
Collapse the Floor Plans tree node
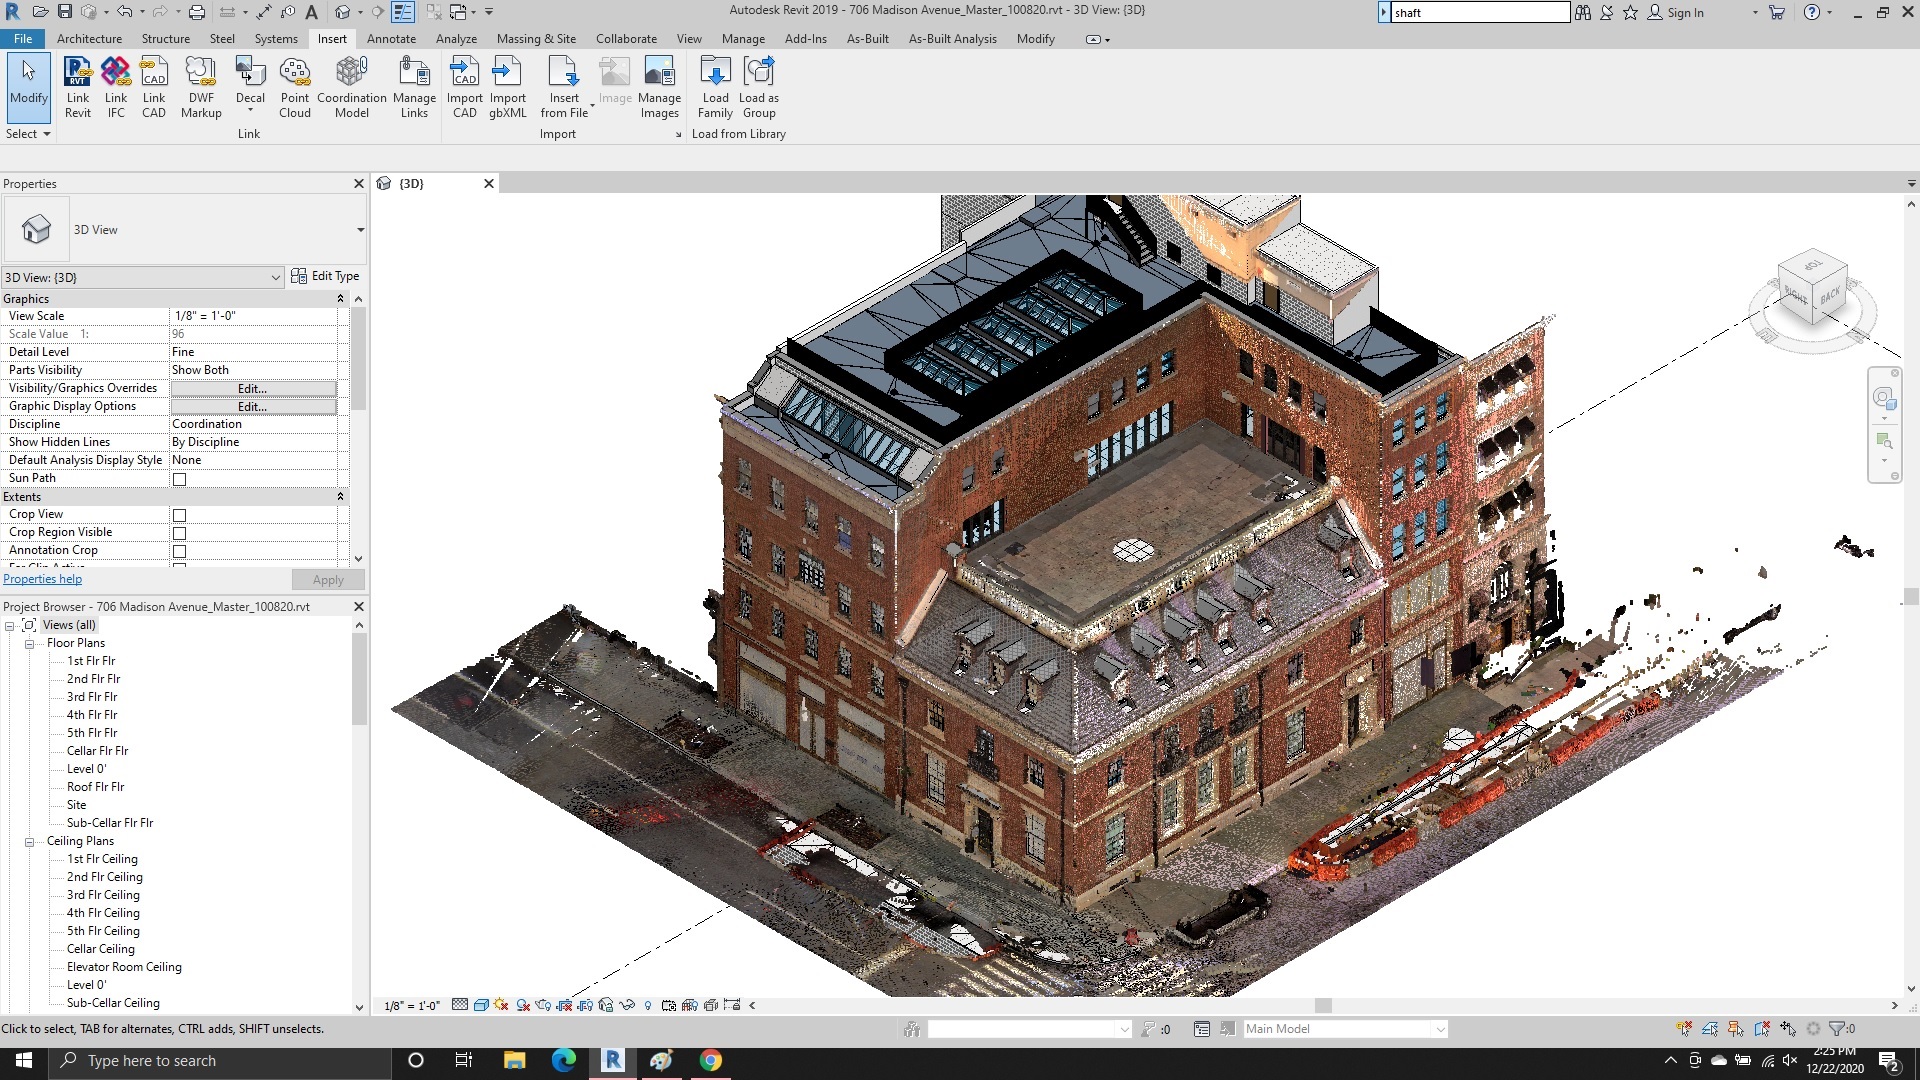coord(30,643)
